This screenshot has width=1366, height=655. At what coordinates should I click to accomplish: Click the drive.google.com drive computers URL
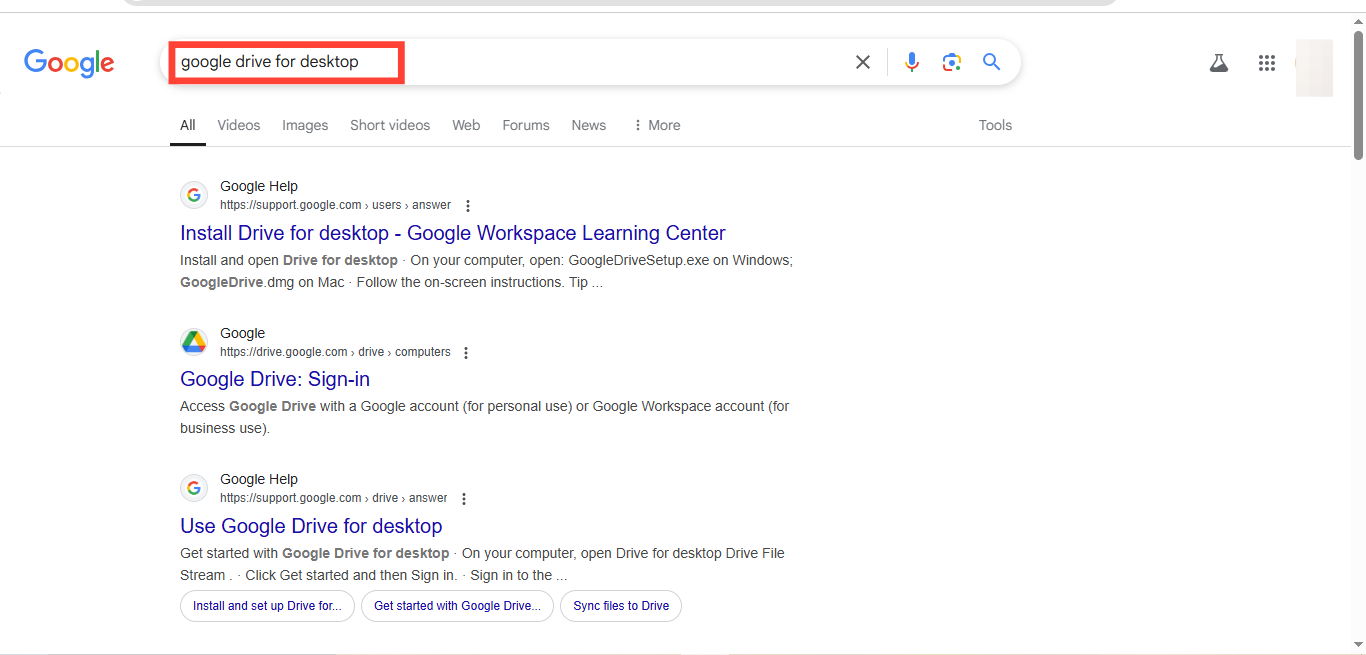coord(335,352)
